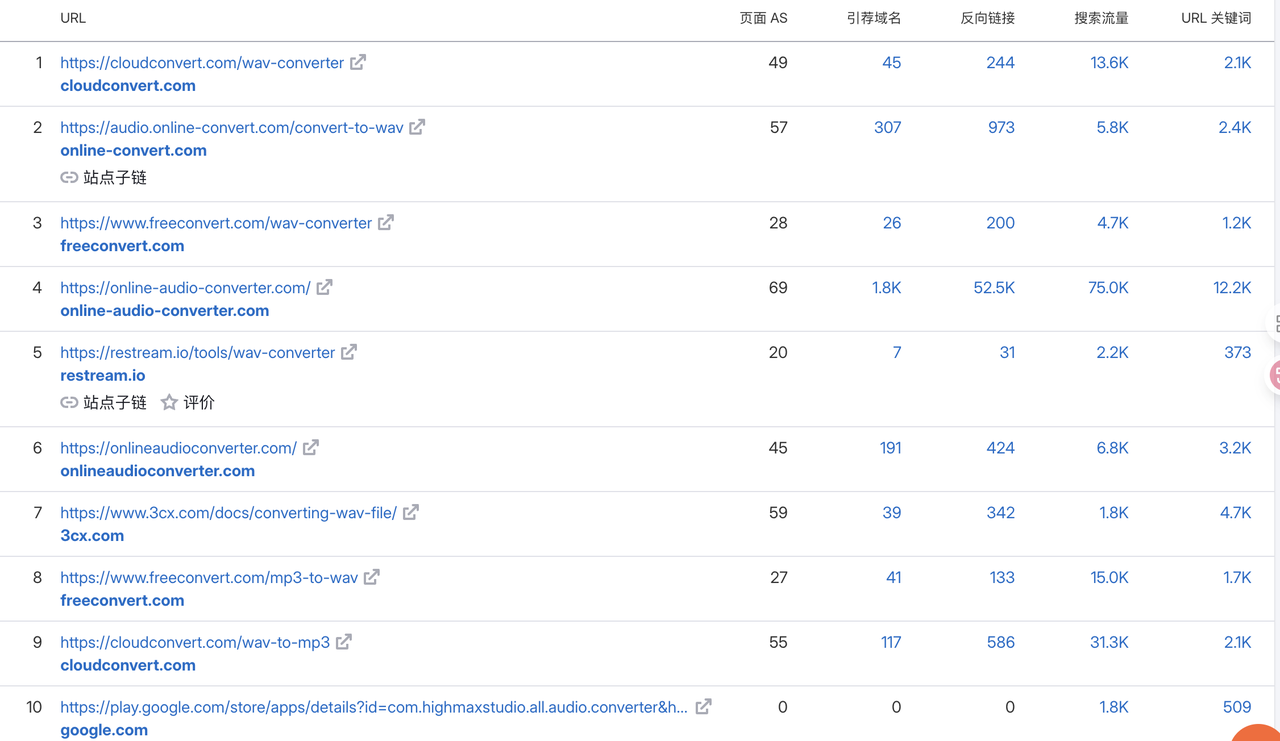
Task: Open the 3cx.com domain link
Action: click(92, 536)
